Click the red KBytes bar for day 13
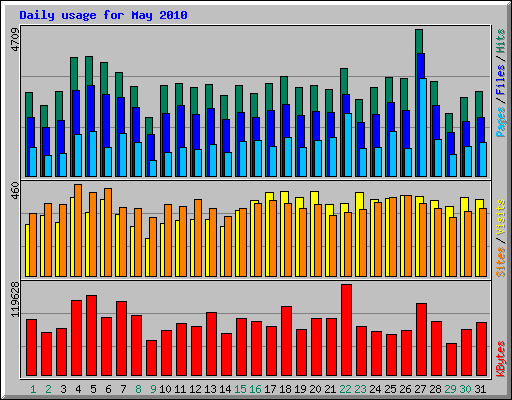Viewport: 512px width, 400px height. pos(211,344)
